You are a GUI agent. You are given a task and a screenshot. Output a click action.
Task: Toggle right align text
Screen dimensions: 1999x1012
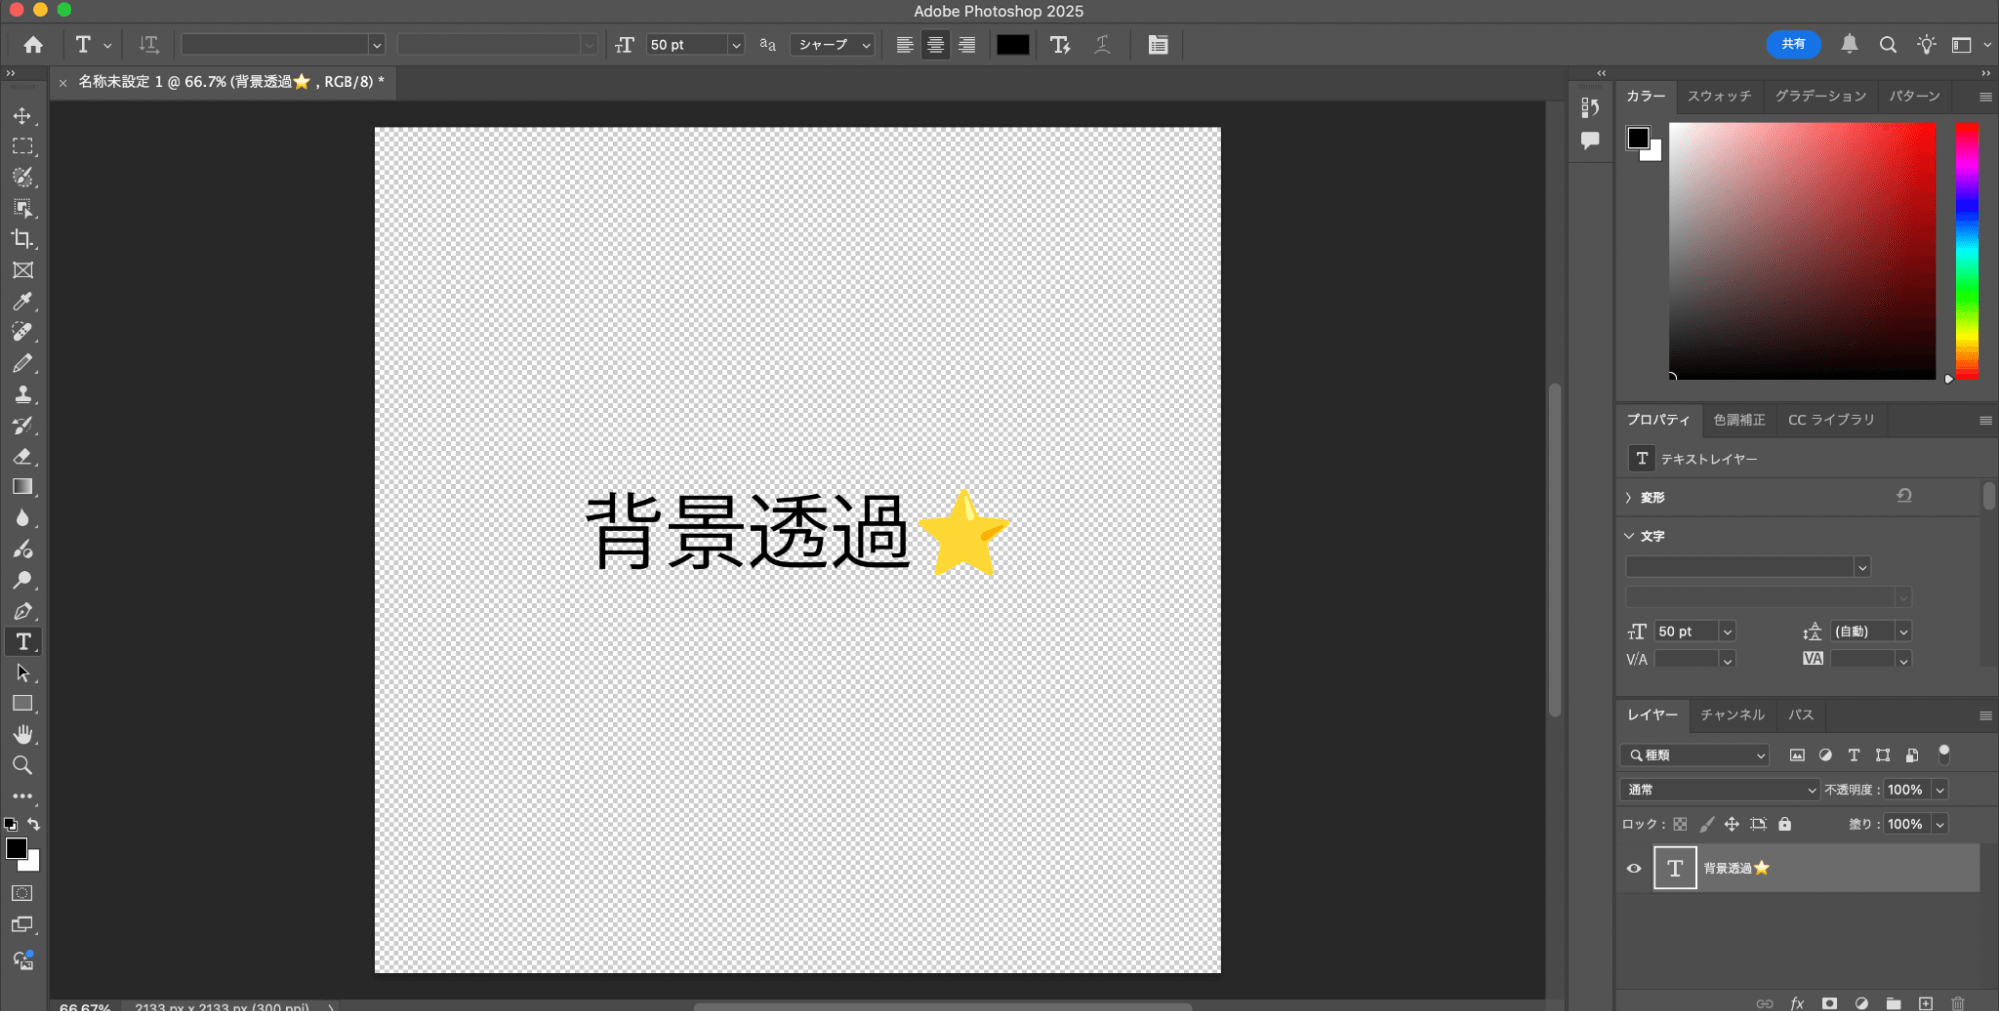coord(967,45)
